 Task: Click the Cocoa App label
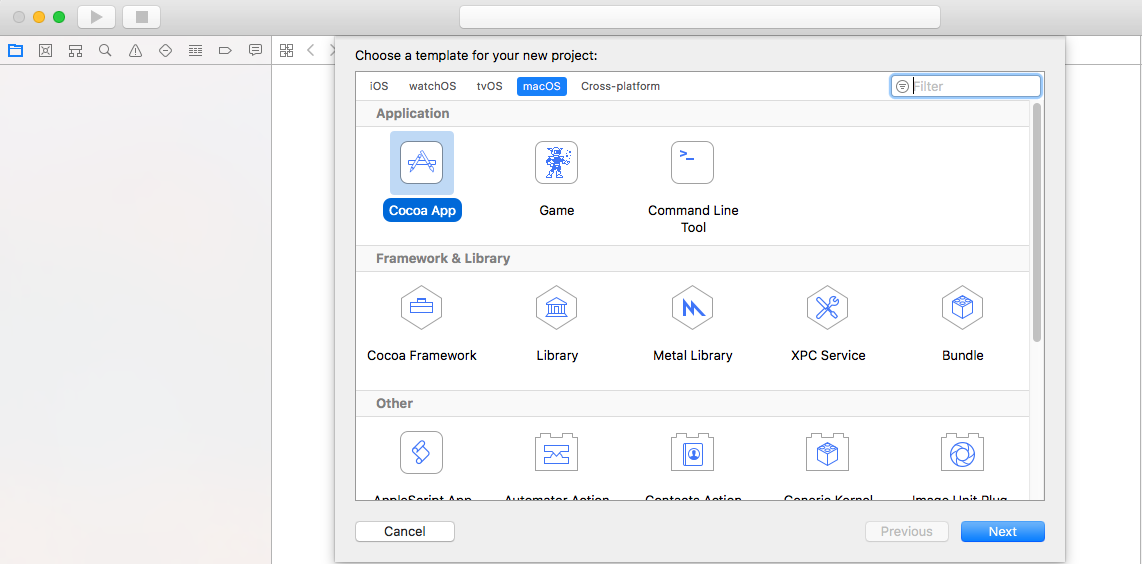point(422,211)
